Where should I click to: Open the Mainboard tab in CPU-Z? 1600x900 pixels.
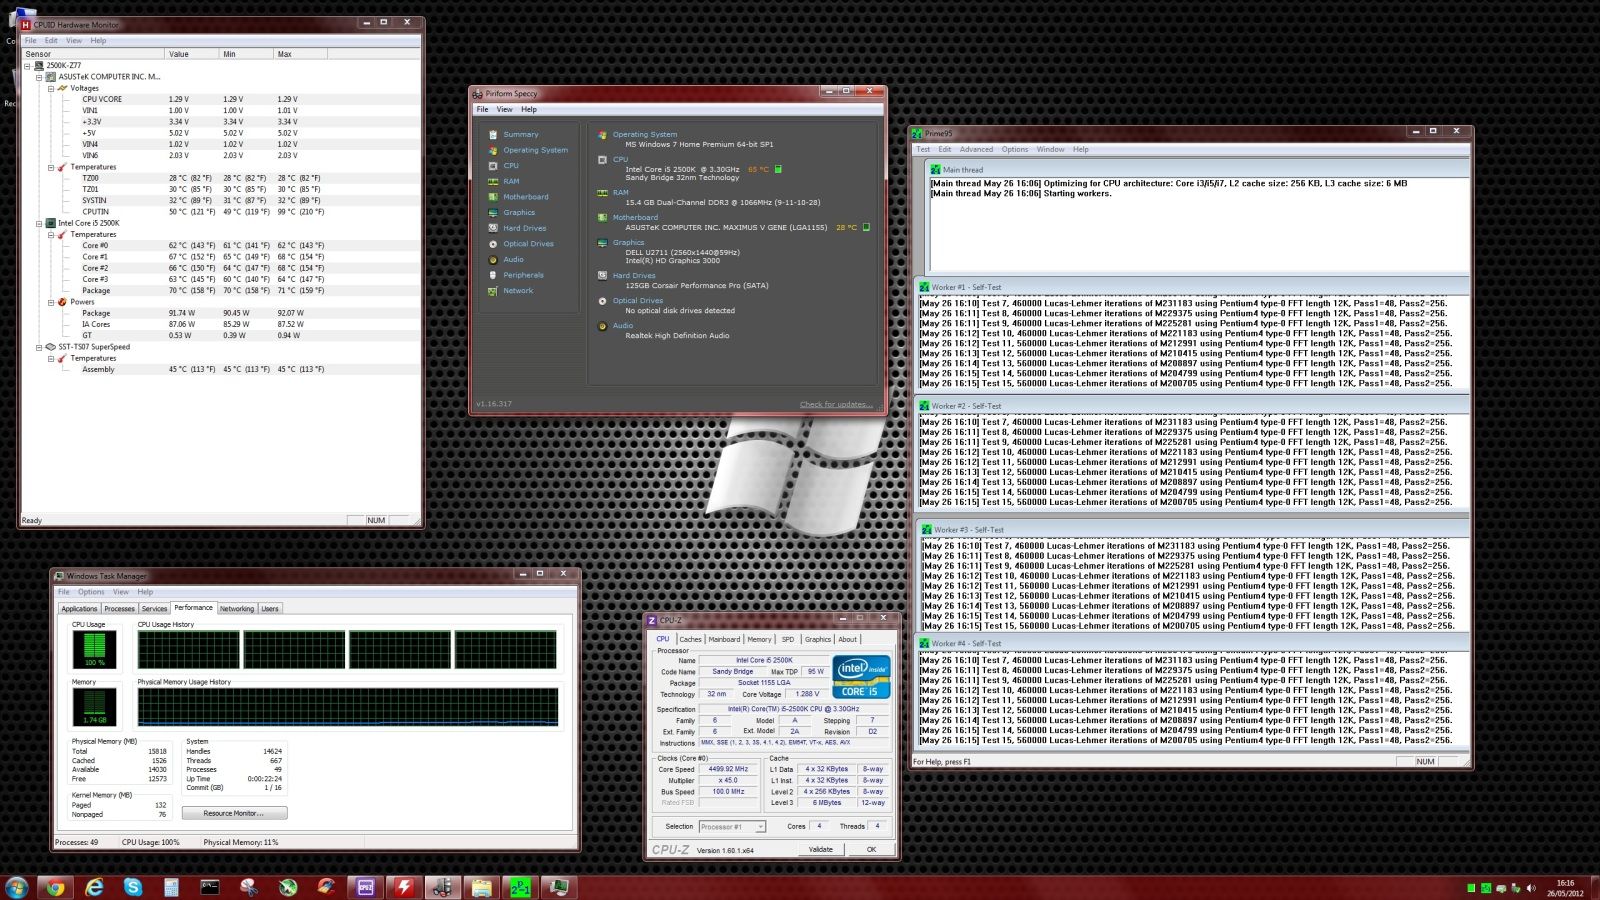point(724,639)
